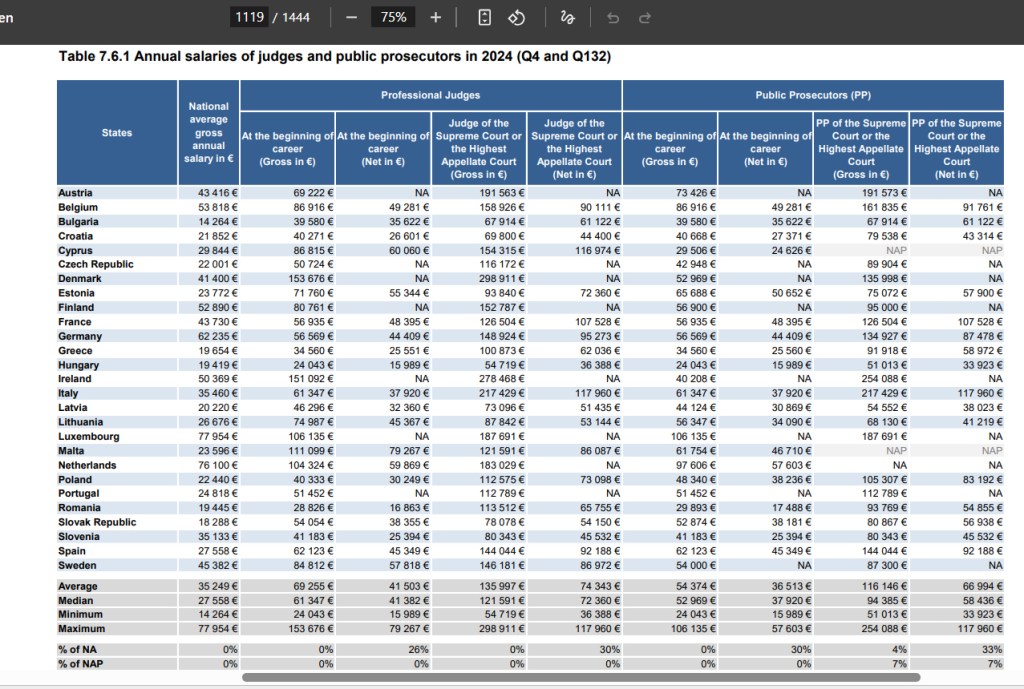Click the 'France' row label
The height and width of the screenshot is (689, 1024).
74,321
